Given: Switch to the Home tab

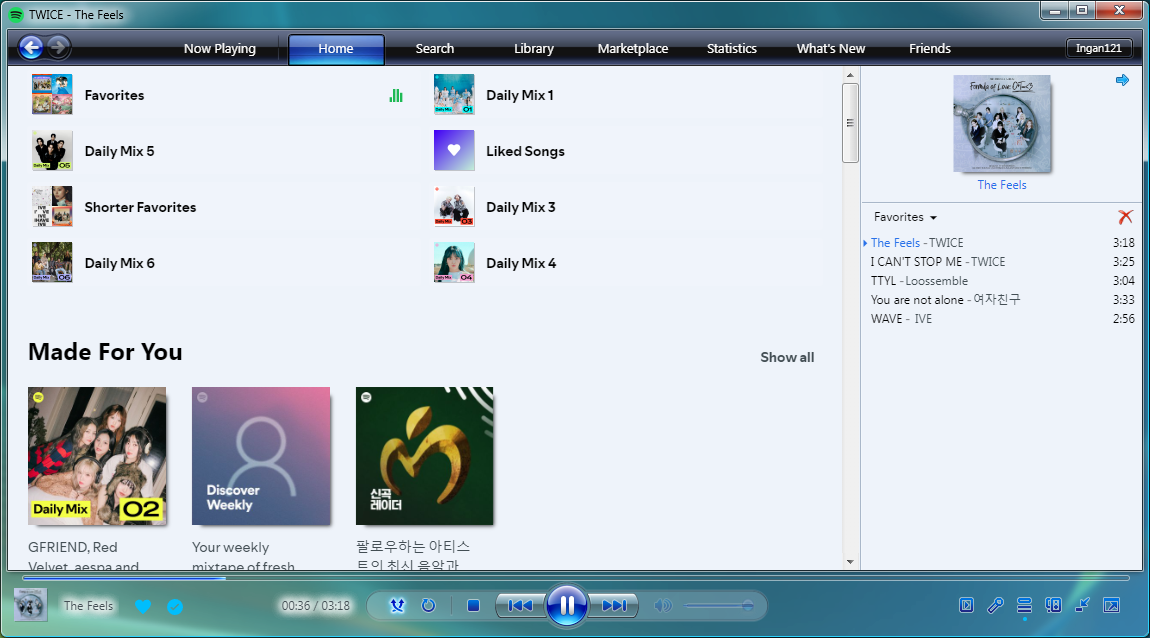Looking at the screenshot, I should tap(336, 48).
